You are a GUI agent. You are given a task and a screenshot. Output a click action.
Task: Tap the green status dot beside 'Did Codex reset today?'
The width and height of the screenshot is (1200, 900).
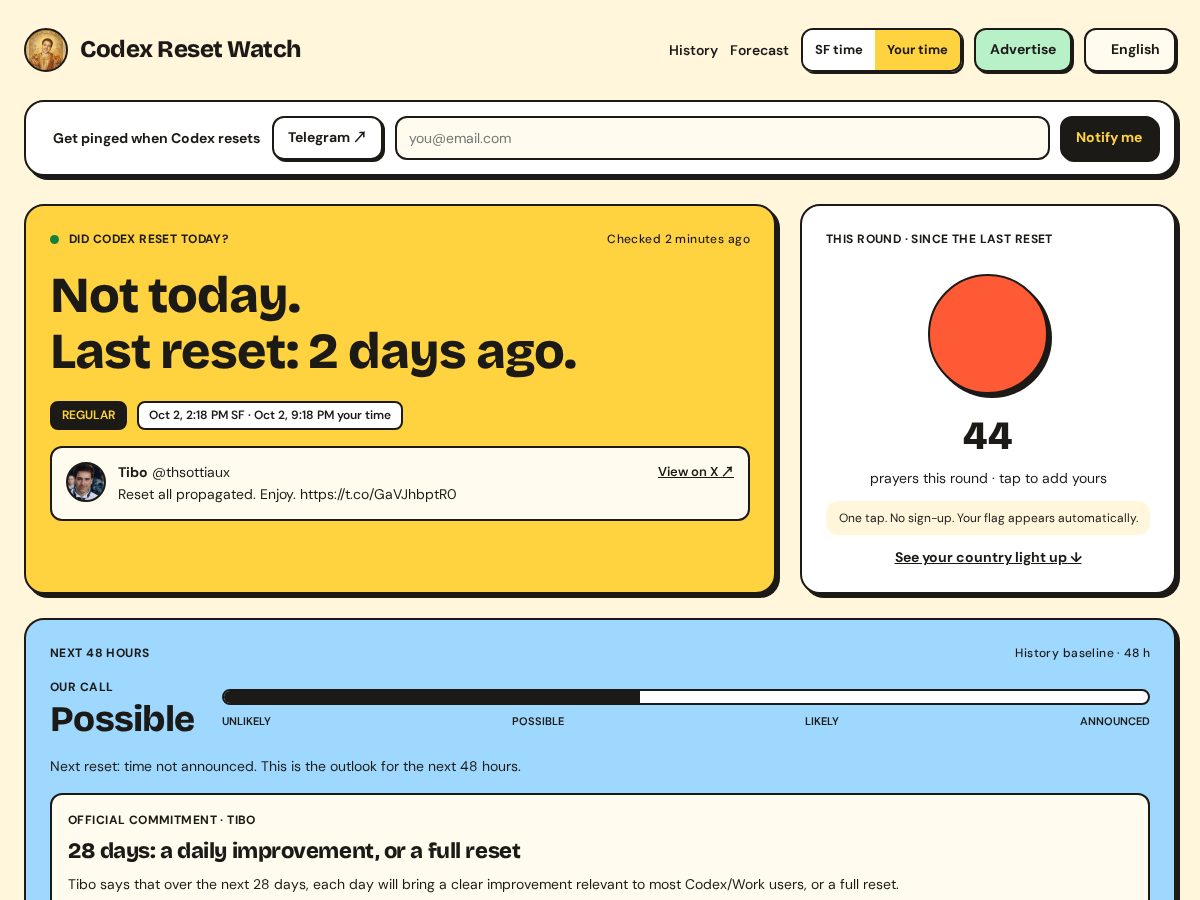55,239
